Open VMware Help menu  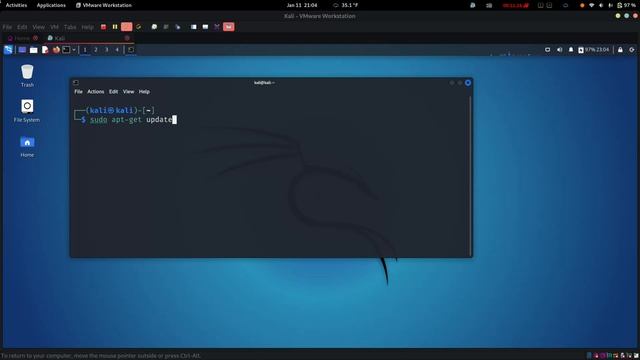coord(87,27)
